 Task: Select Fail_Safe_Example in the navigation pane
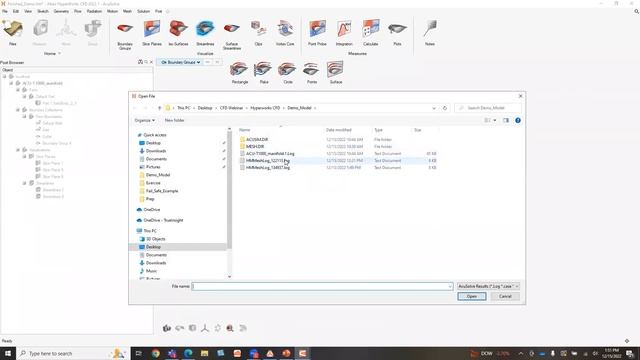(x=162, y=191)
